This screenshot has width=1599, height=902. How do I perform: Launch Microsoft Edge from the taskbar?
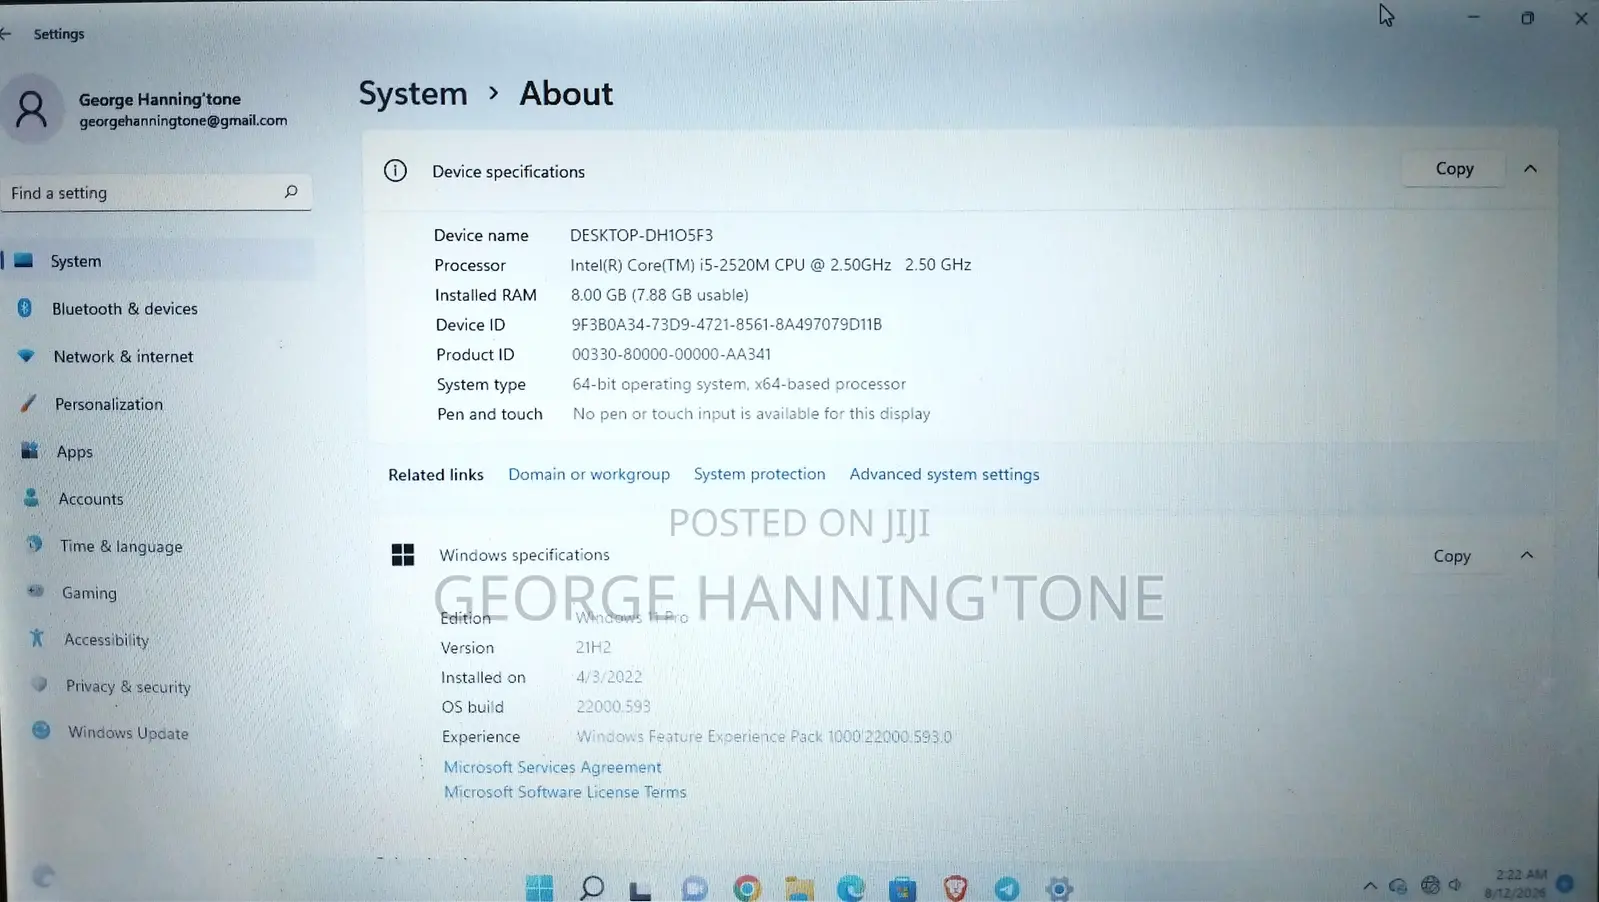851,888
